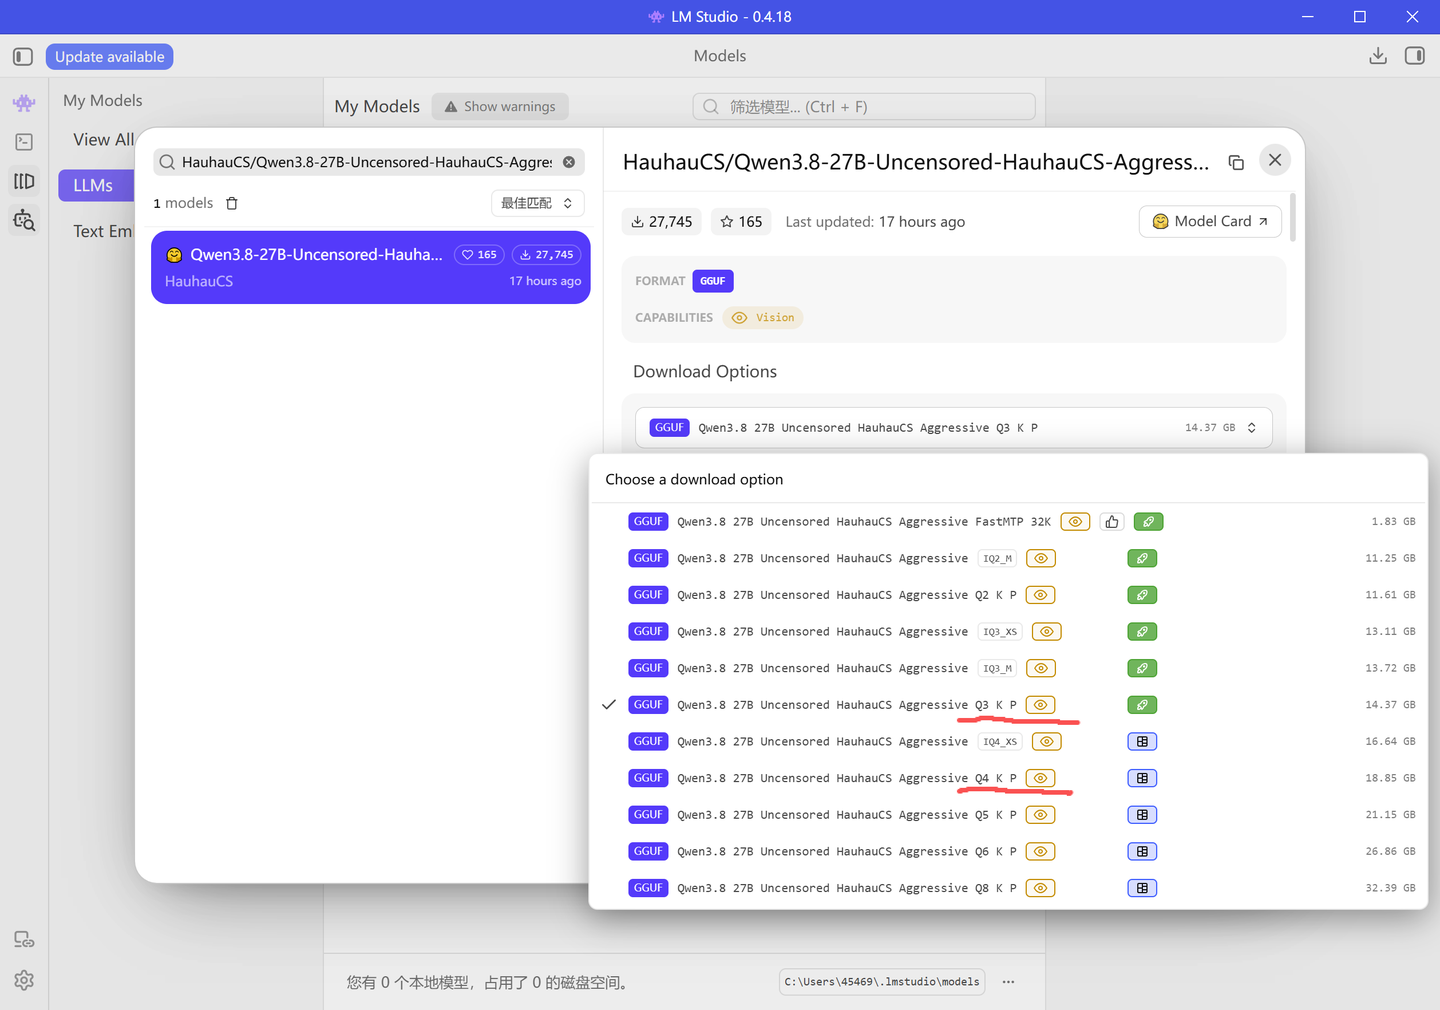
Task: Click the 165 likes badge on result card
Action: click(x=479, y=255)
